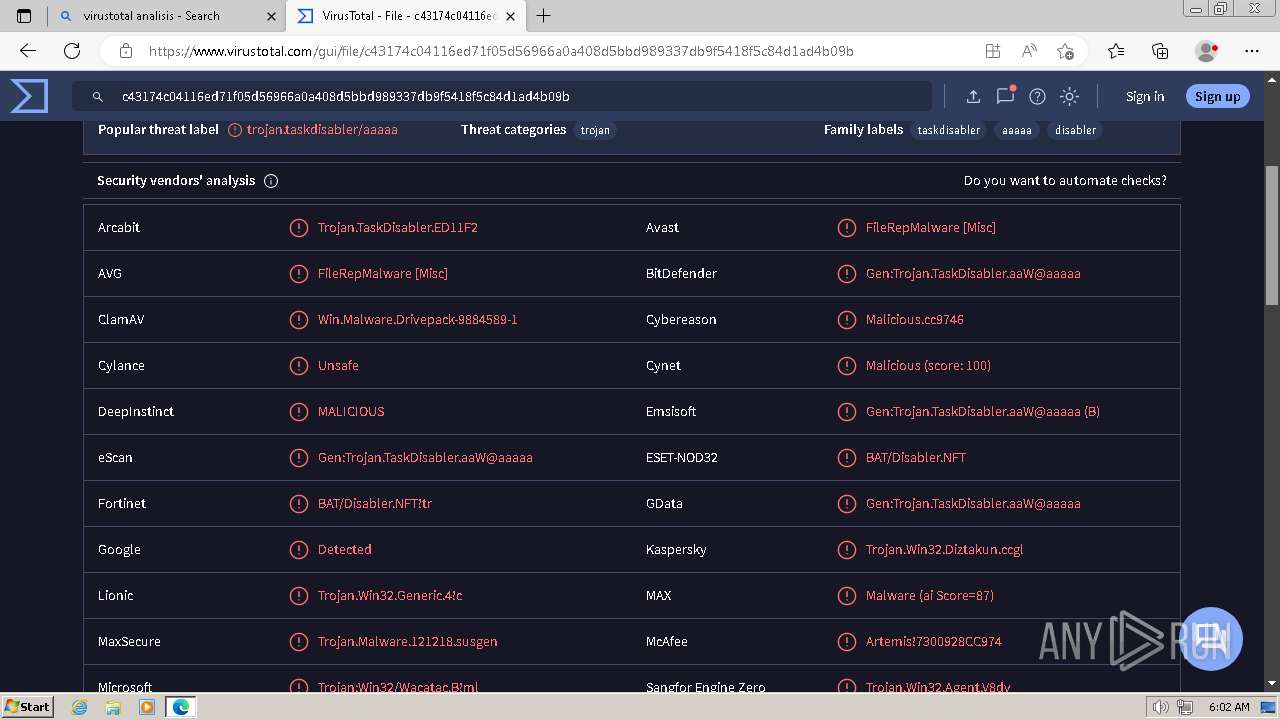1280x720 pixels.
Task: Open the tab actions menu icon
Action: 24,16
